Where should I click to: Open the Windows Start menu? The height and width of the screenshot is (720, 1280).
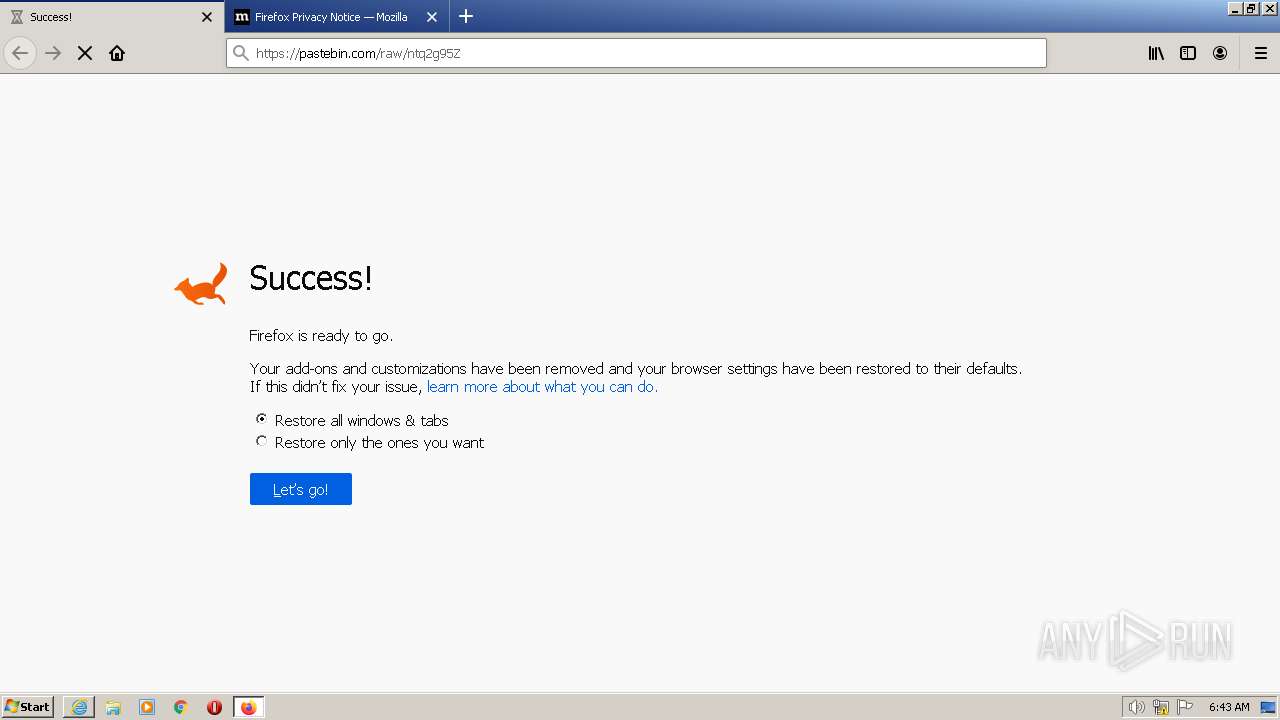[x=28, y=707]
